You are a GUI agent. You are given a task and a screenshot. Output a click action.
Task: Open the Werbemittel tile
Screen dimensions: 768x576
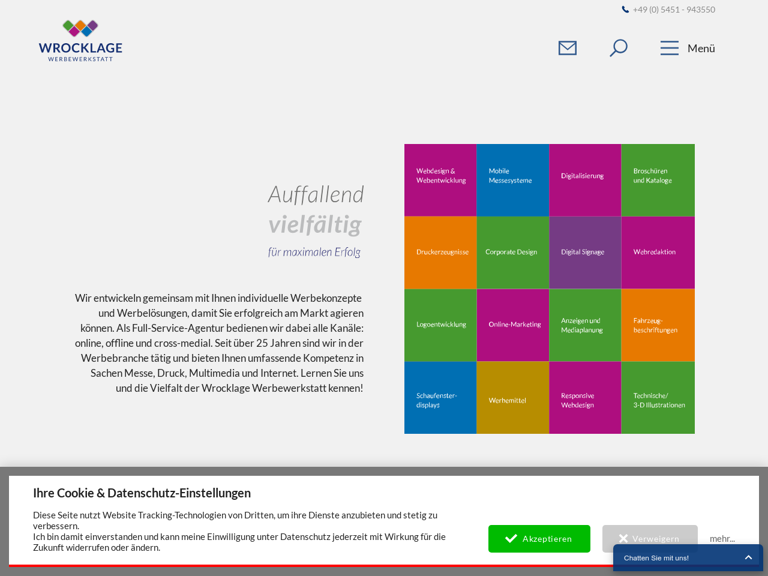512,398
